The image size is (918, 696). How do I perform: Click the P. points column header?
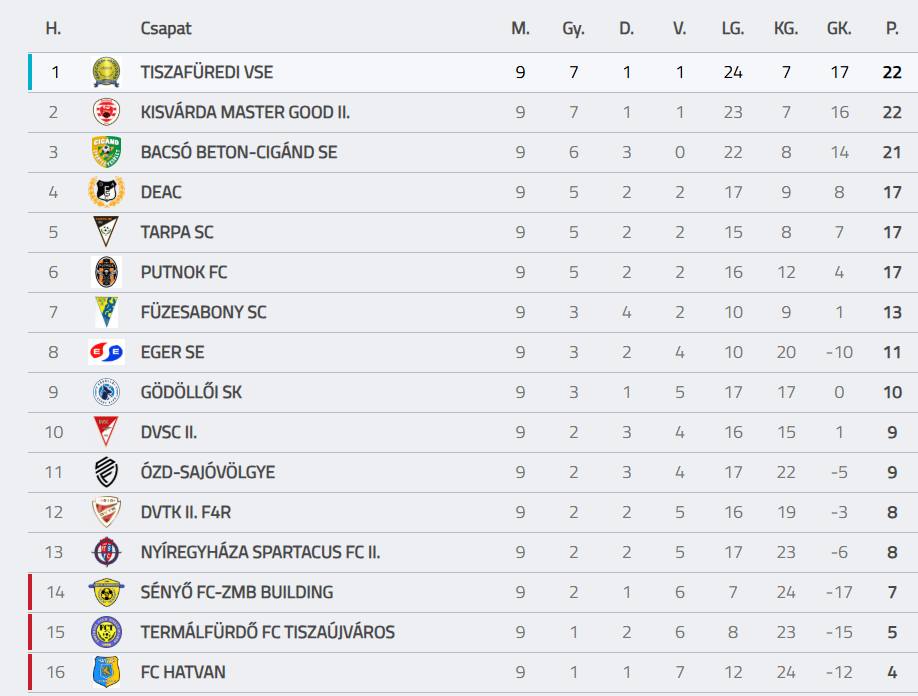coord(892,29)
